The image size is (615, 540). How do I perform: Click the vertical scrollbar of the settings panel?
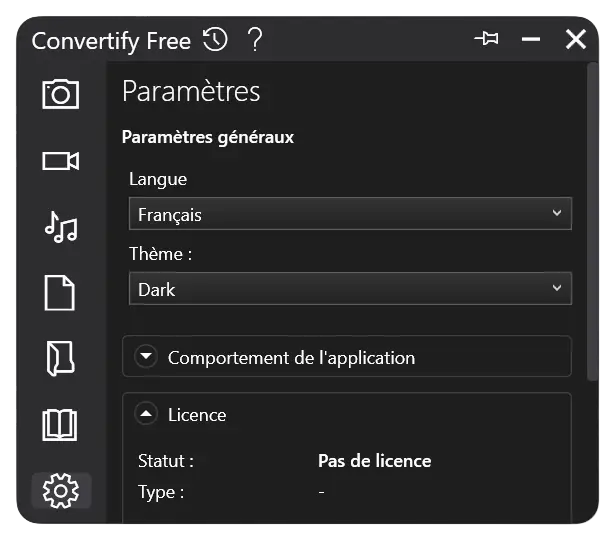tap(592, 222)
